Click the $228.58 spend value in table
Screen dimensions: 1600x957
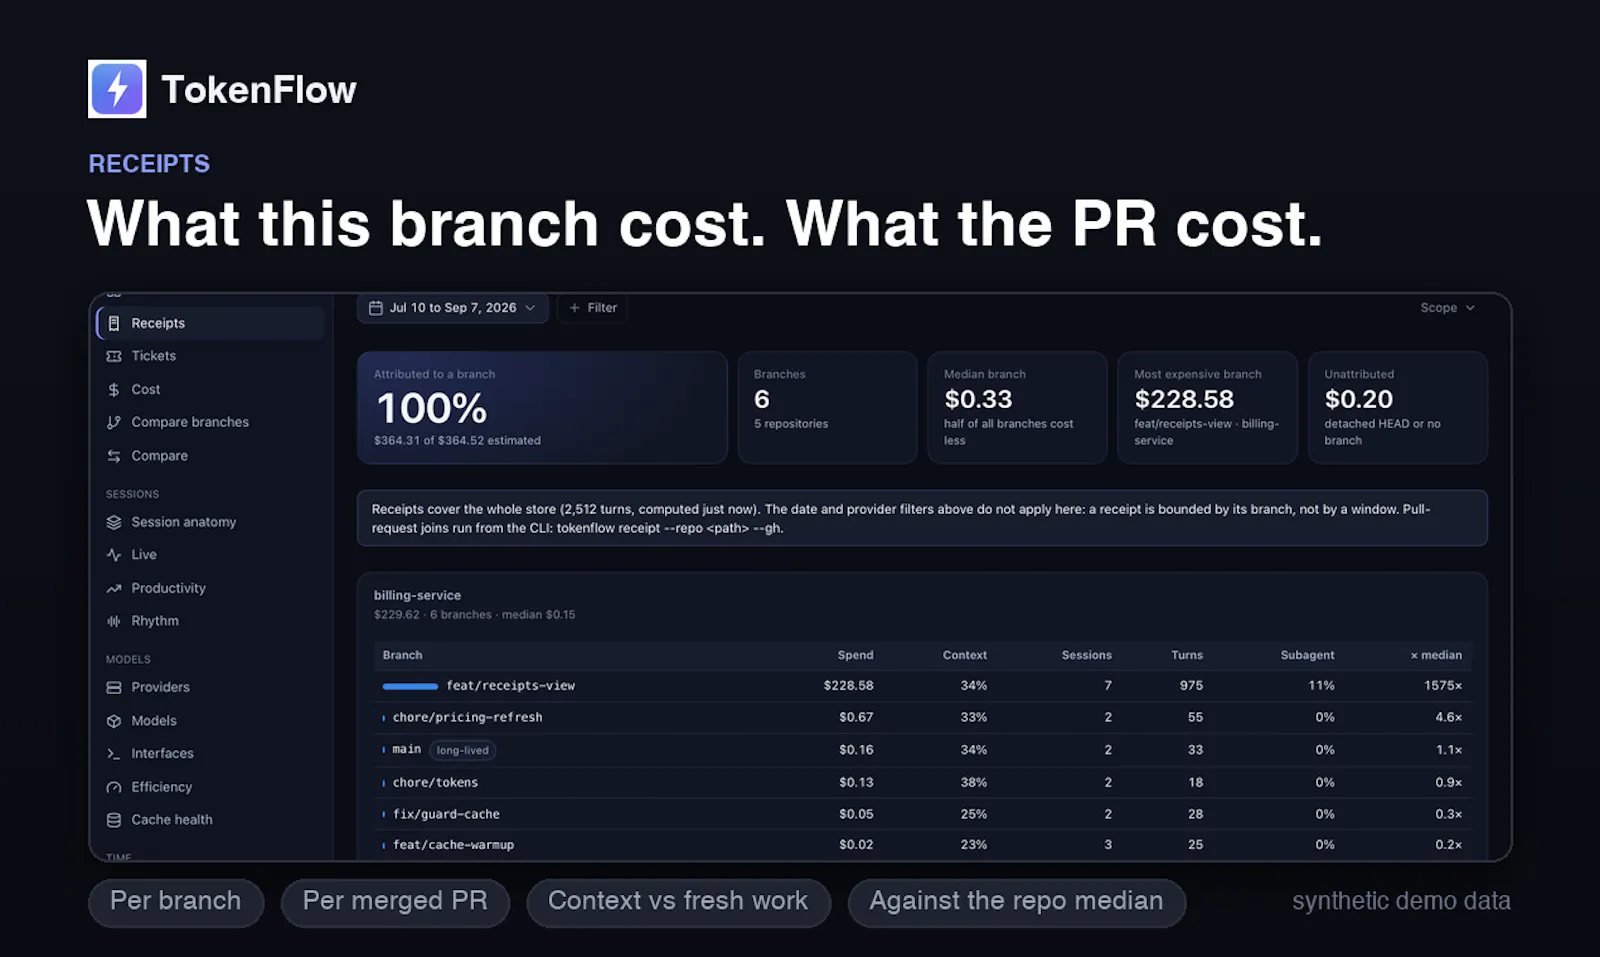[x=848, y=686]
